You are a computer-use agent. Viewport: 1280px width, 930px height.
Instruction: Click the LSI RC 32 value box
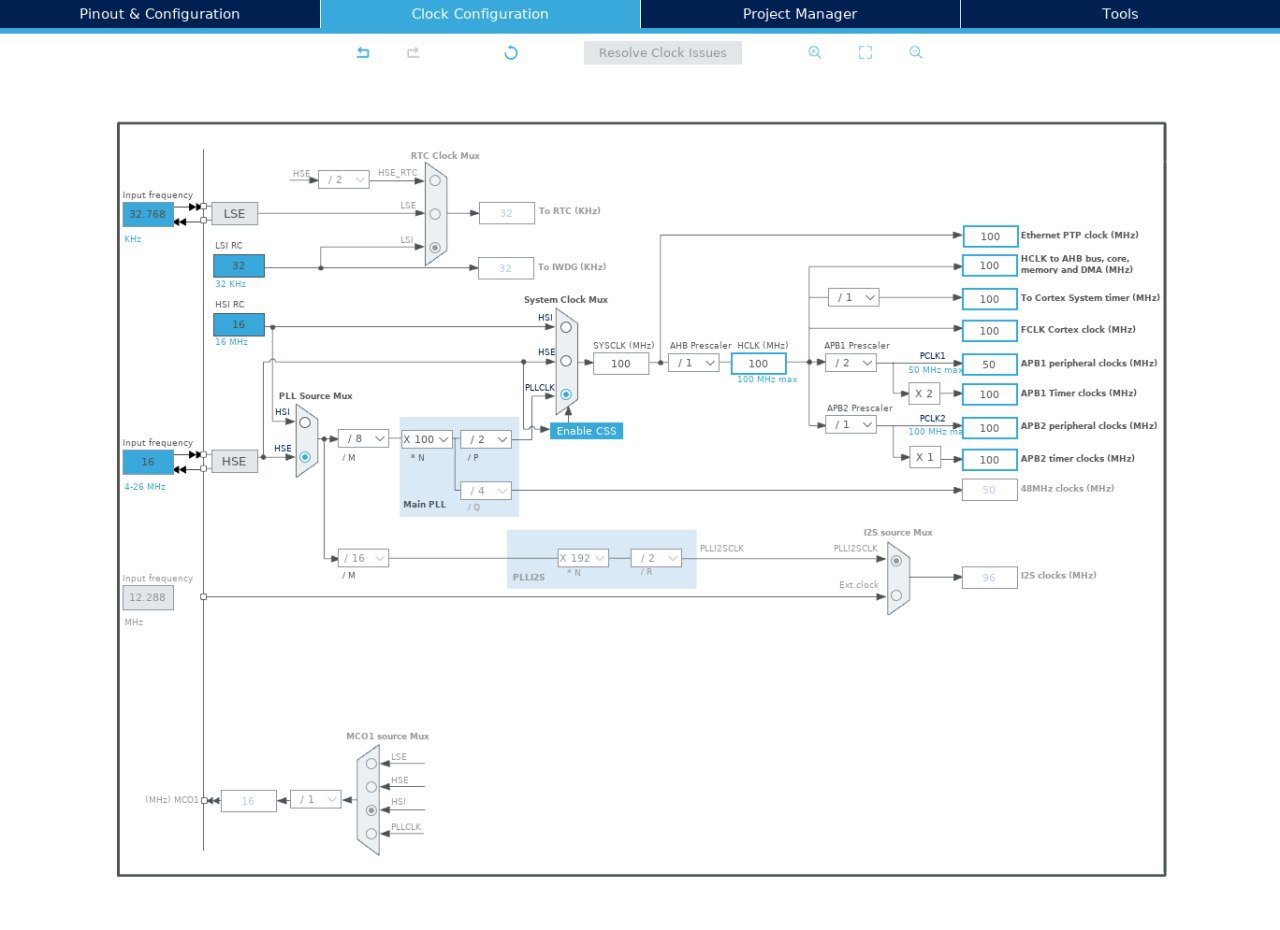(x=239, y=266)
